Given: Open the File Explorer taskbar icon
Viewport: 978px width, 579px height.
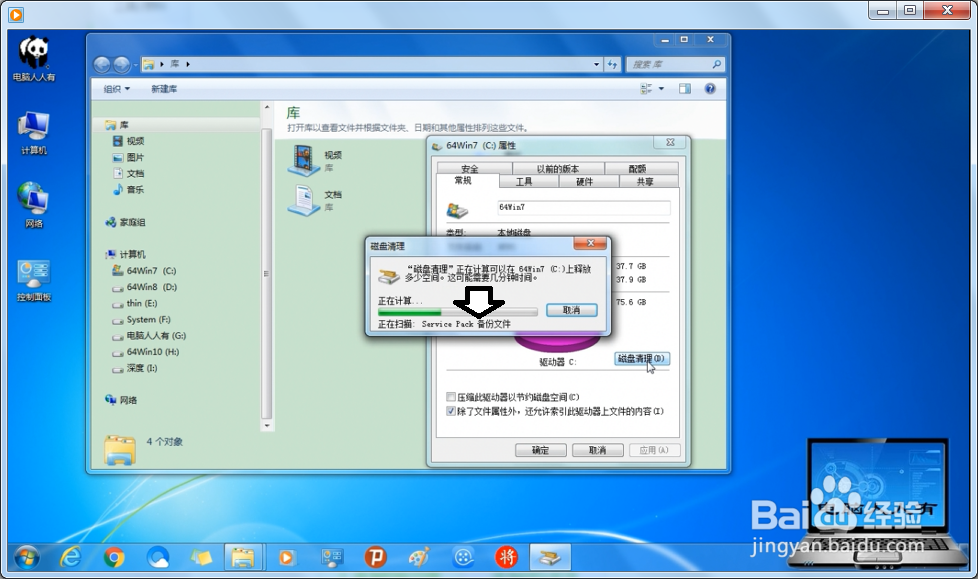Looking at the screenshot, I should [243, 557].
